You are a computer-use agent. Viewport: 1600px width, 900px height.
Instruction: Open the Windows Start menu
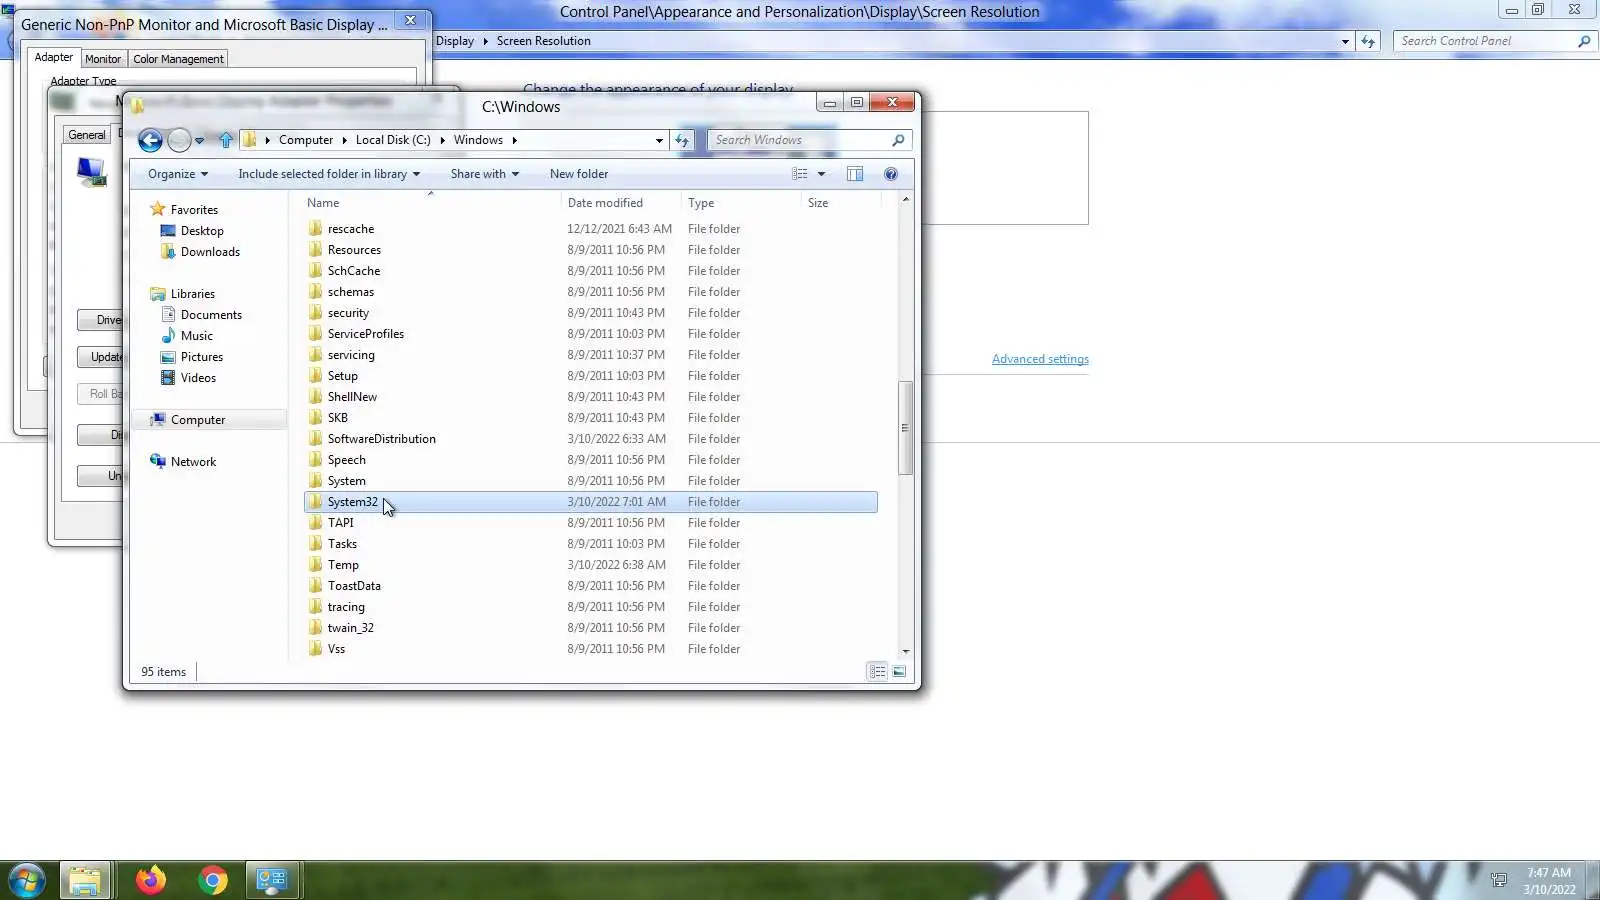[27, 881]
